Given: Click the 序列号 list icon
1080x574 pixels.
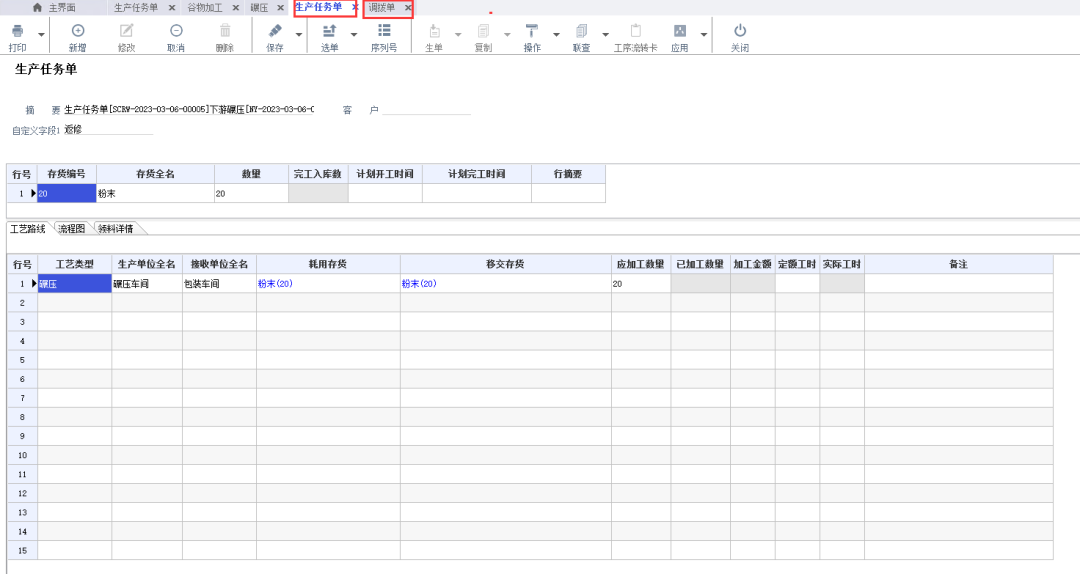Looking at the screenshot, I should (384, 31).
